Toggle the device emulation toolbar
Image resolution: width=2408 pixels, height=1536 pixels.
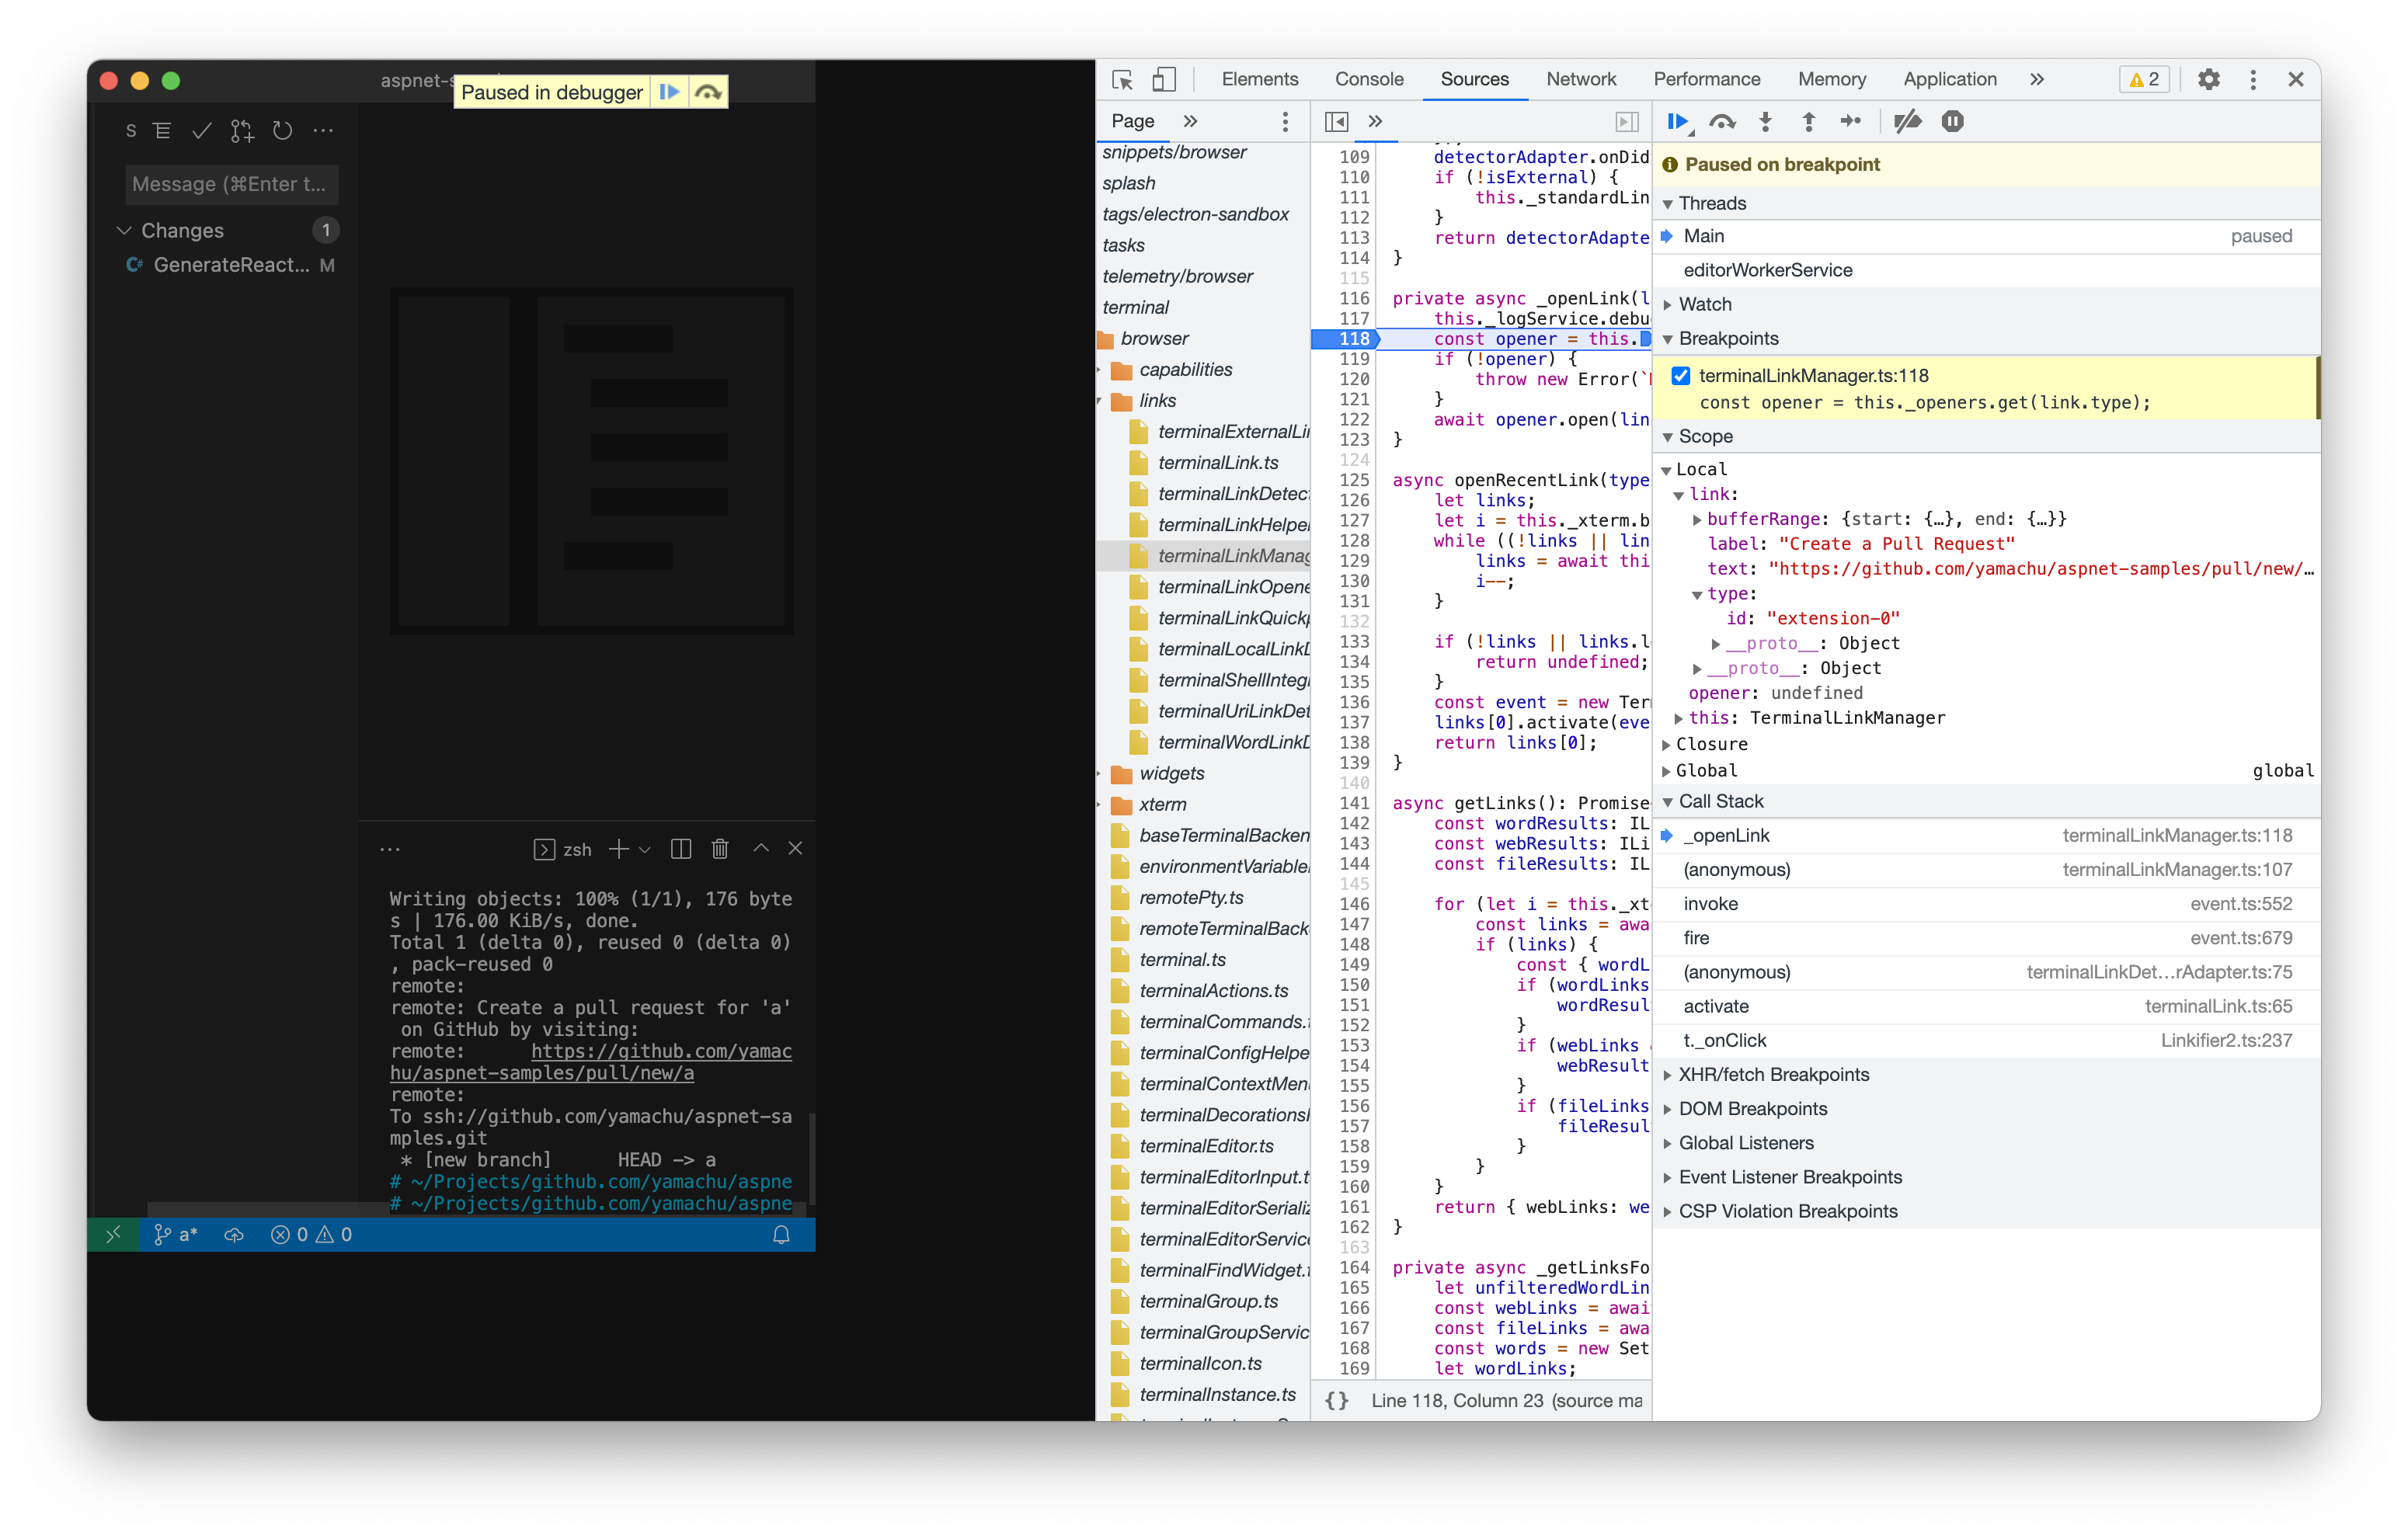coord(1162,79)
